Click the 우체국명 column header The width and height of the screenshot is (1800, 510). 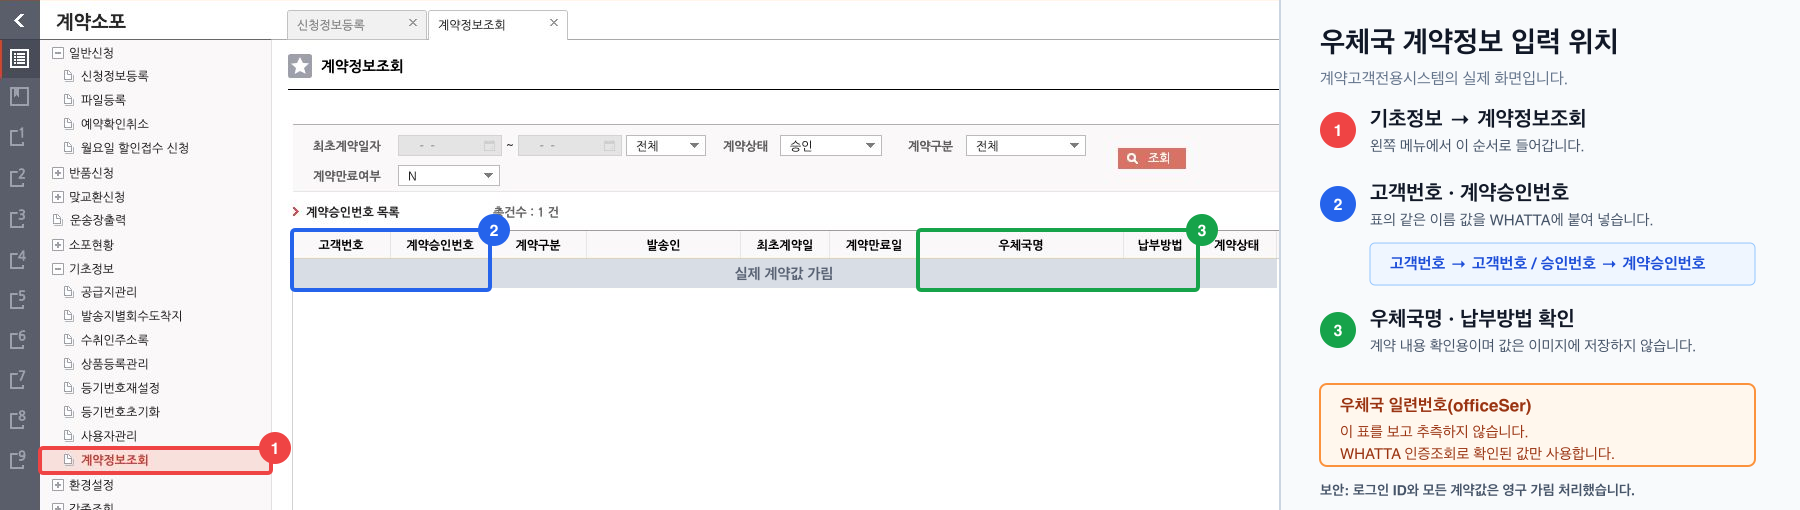[x=1021, y=245]
